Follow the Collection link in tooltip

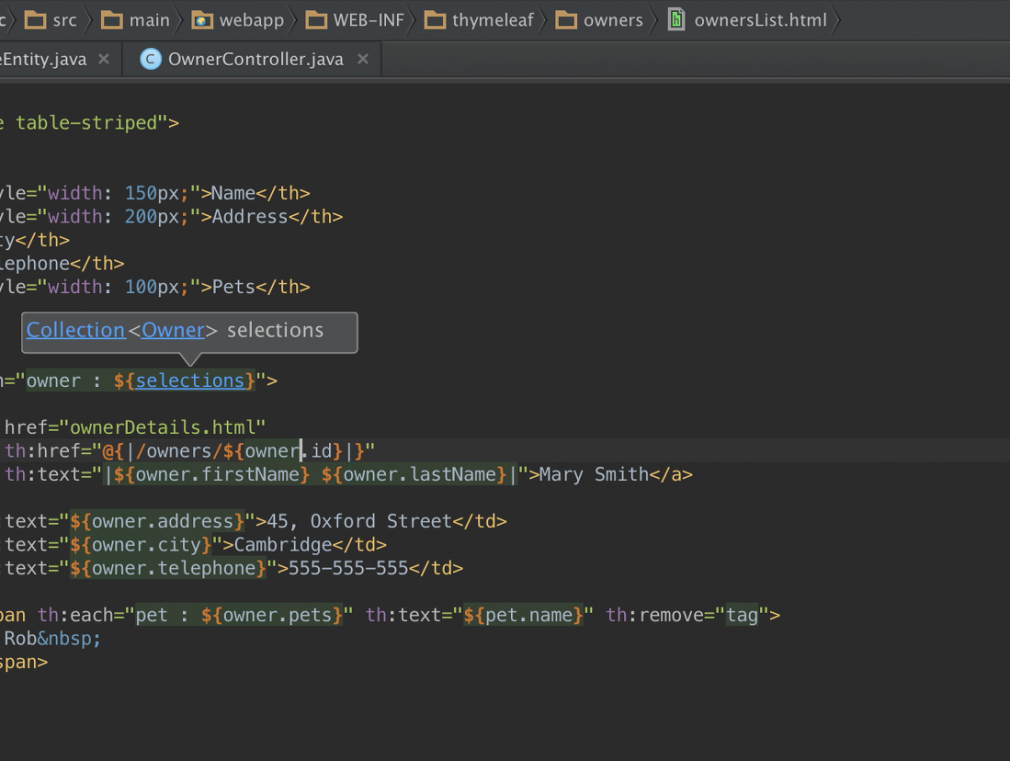(76, 330)
